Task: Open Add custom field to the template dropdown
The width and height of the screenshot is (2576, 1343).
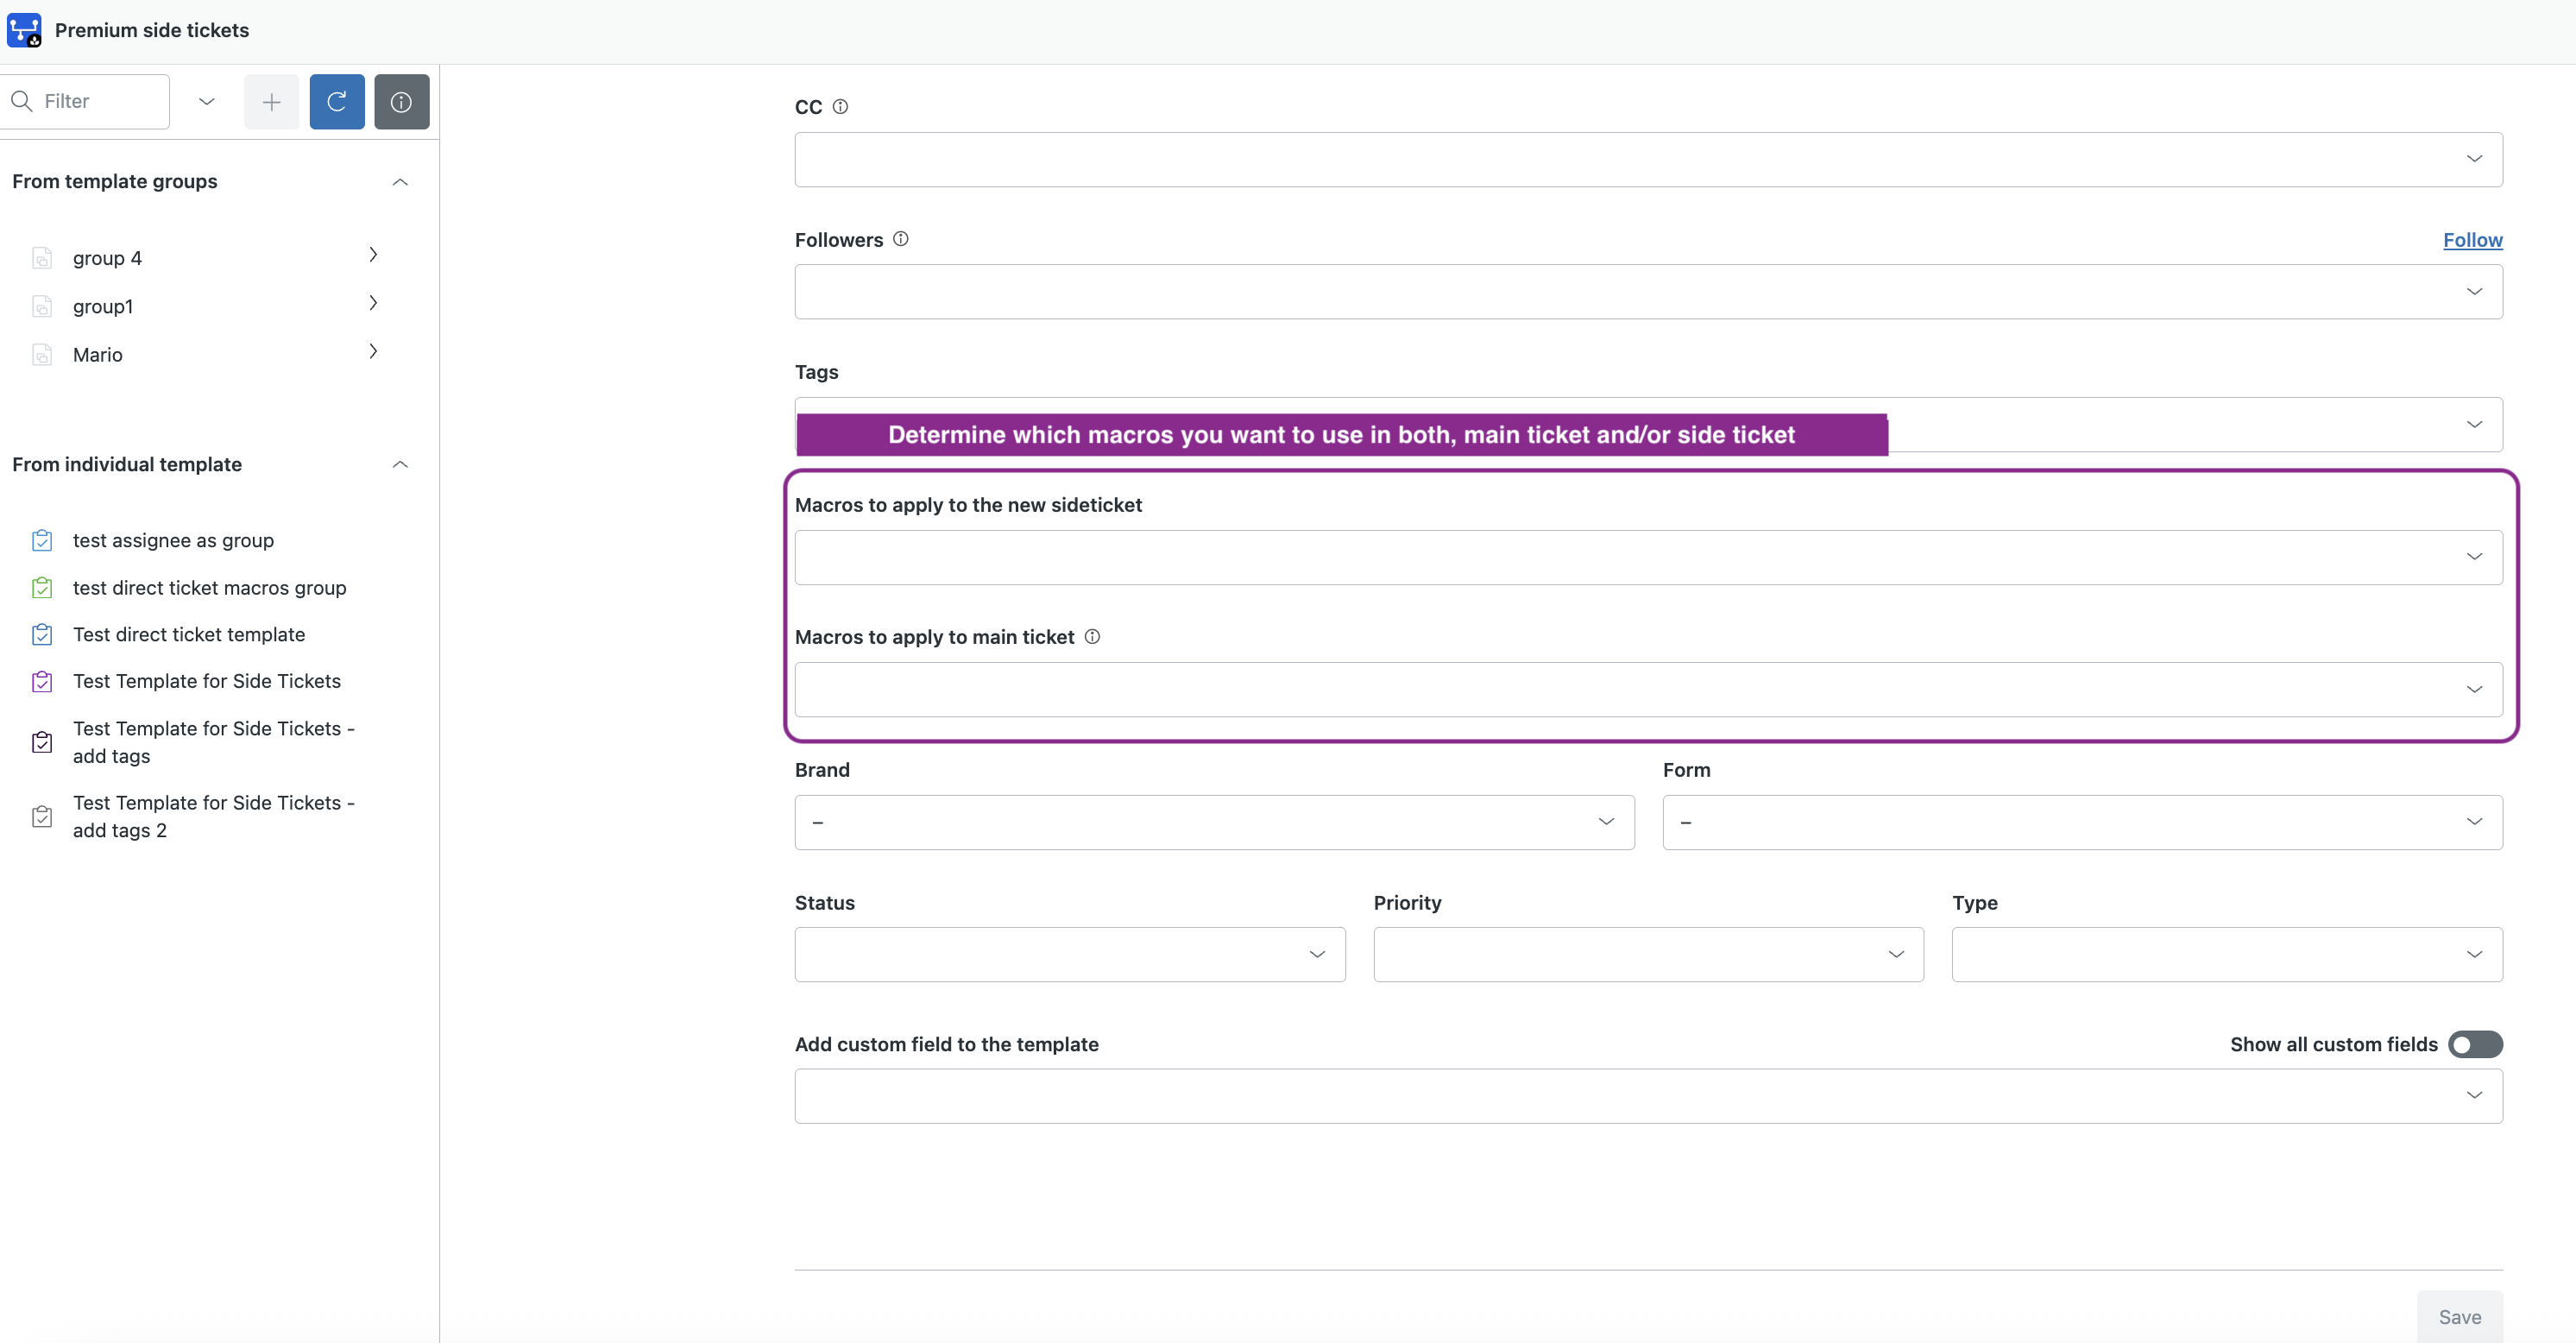Action: tap(1648, 1096)
